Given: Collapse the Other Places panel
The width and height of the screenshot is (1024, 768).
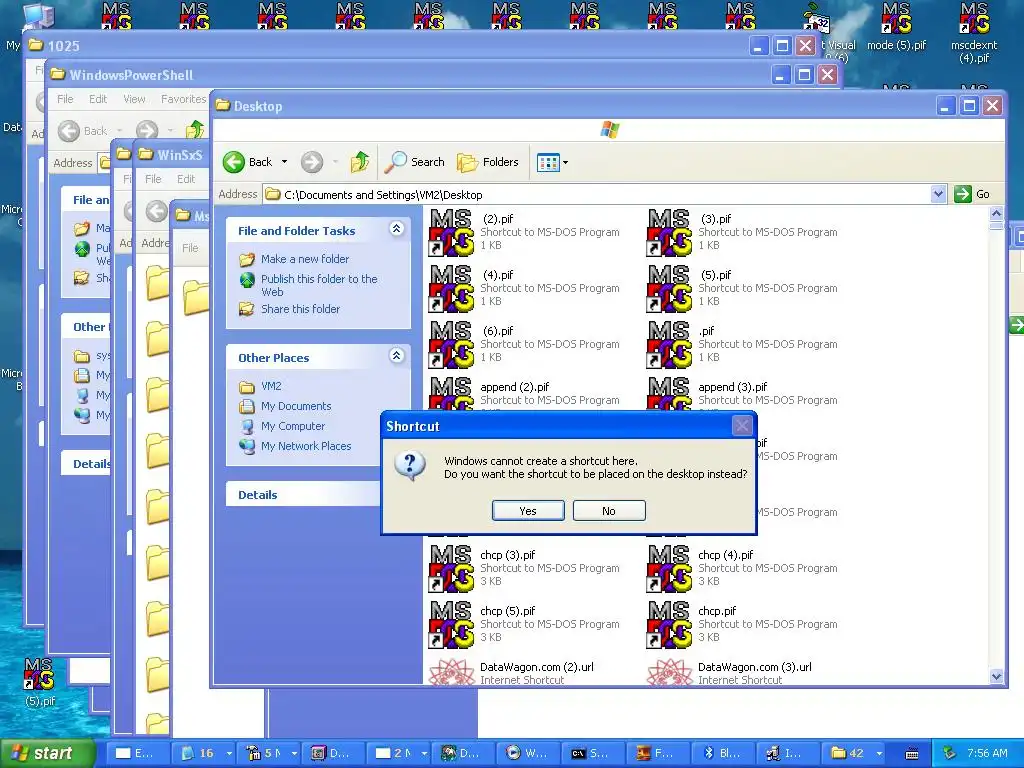Looking at the screenshot, I should coord(396,356).
